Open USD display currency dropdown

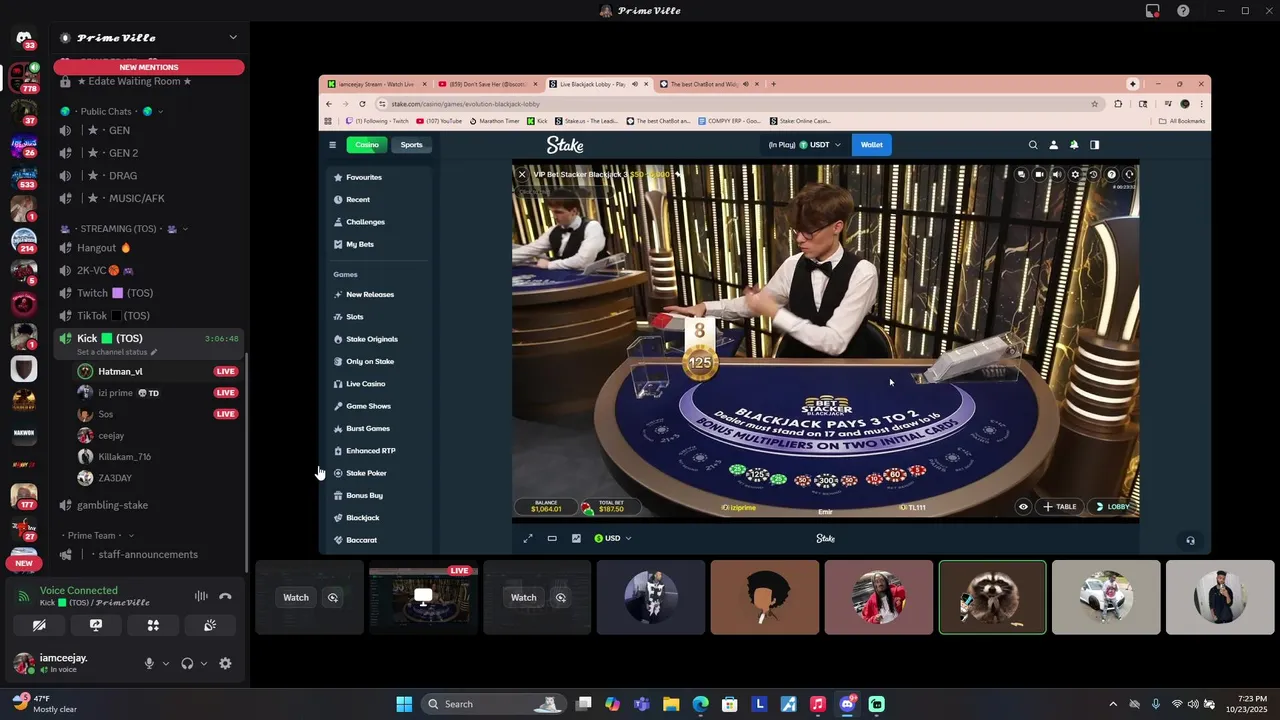[613, 538]
